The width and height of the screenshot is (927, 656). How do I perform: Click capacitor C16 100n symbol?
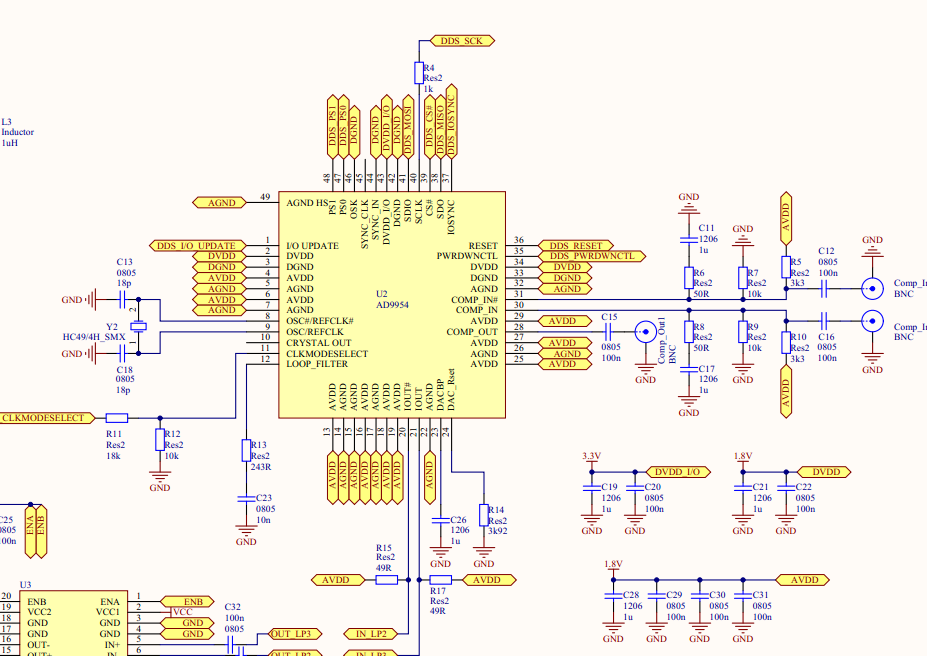point(824,321)
